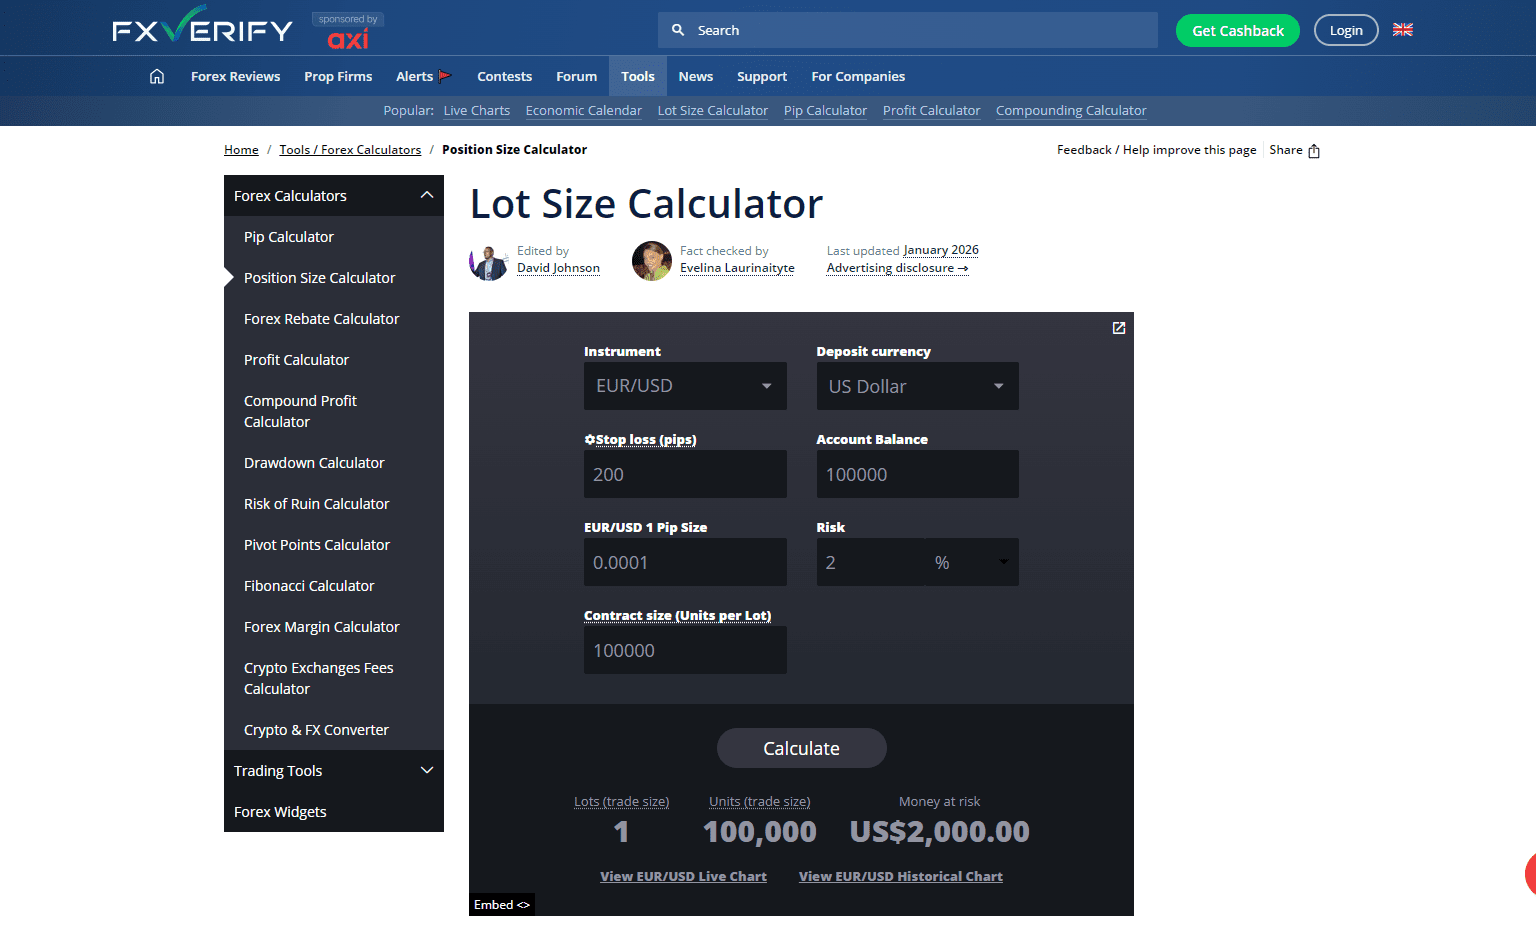This screenshot has height=929, width=1536.
Task: Click the search magnifier icon
Action: 677,30
